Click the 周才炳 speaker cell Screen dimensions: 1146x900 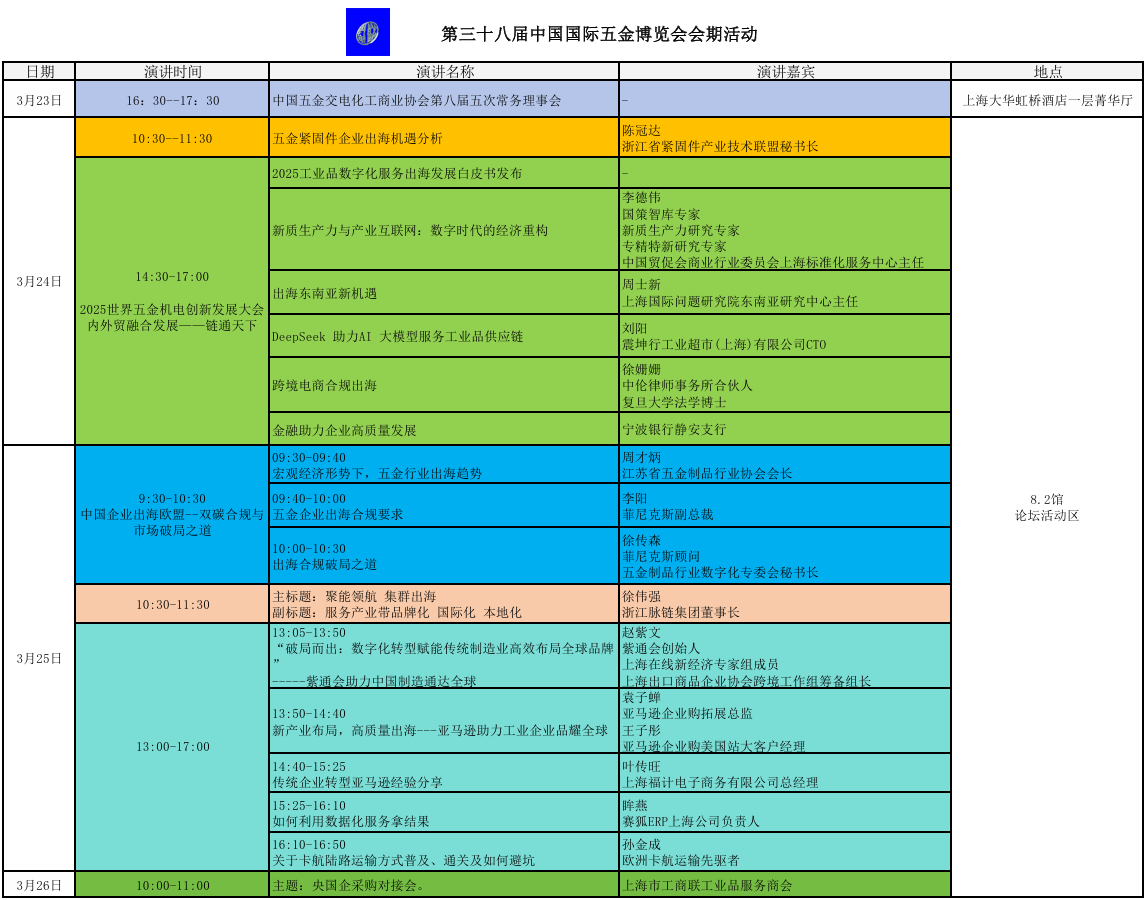tap(785, 464)
